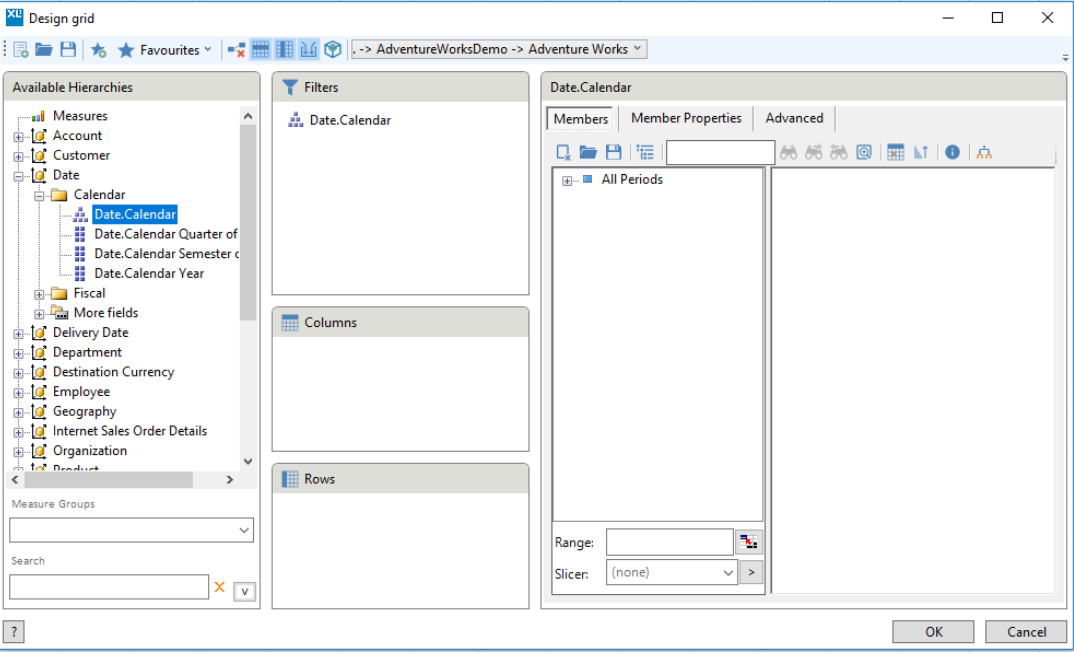Clear all fields from the grid
This screenshot has height=654, width=1074.
pos(236,48)
